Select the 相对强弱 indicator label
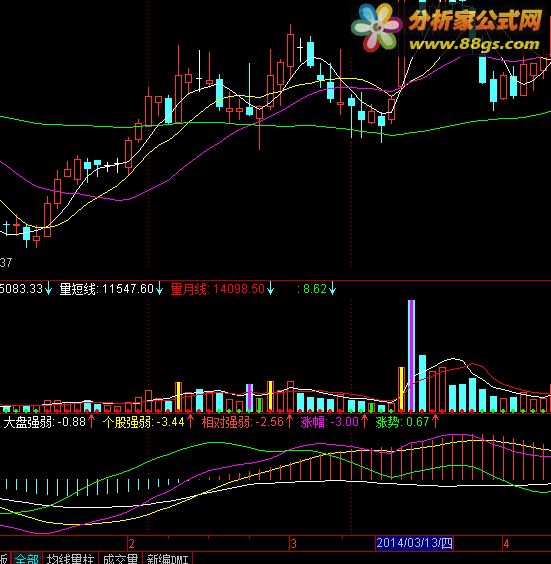 click(226, 422)
